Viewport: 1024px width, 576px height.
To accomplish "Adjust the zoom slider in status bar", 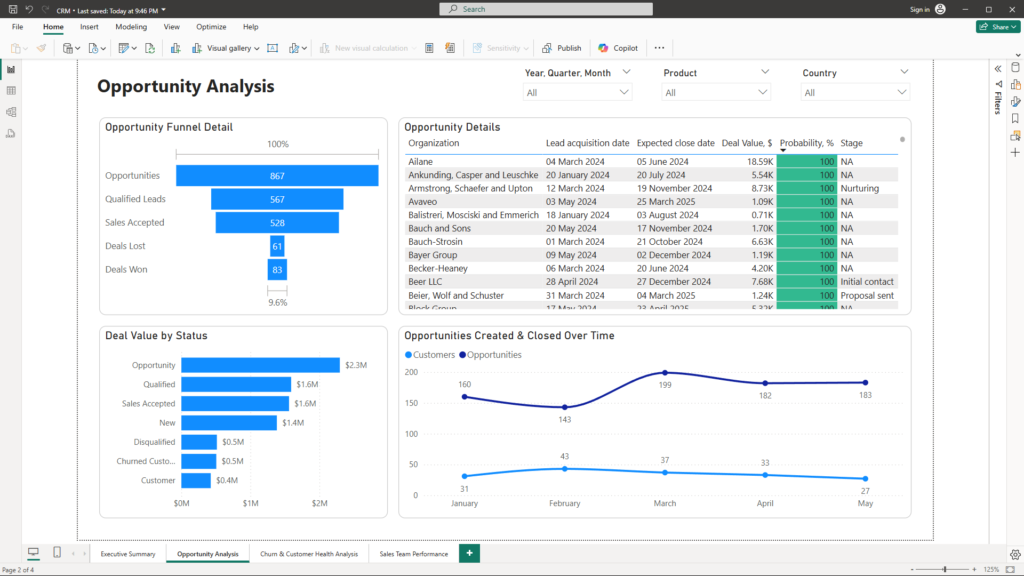I will (x=945, y=569).
